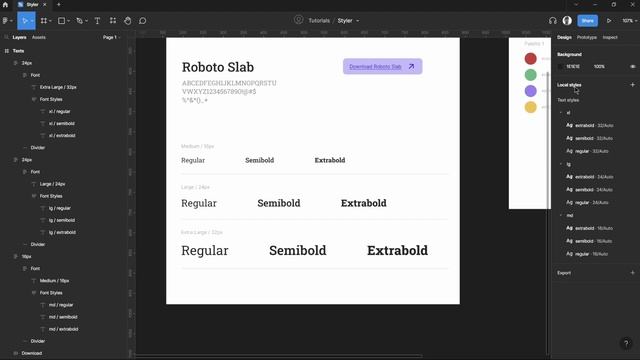
Task: Add a new local style with plus
Action: tap(632, 85)
